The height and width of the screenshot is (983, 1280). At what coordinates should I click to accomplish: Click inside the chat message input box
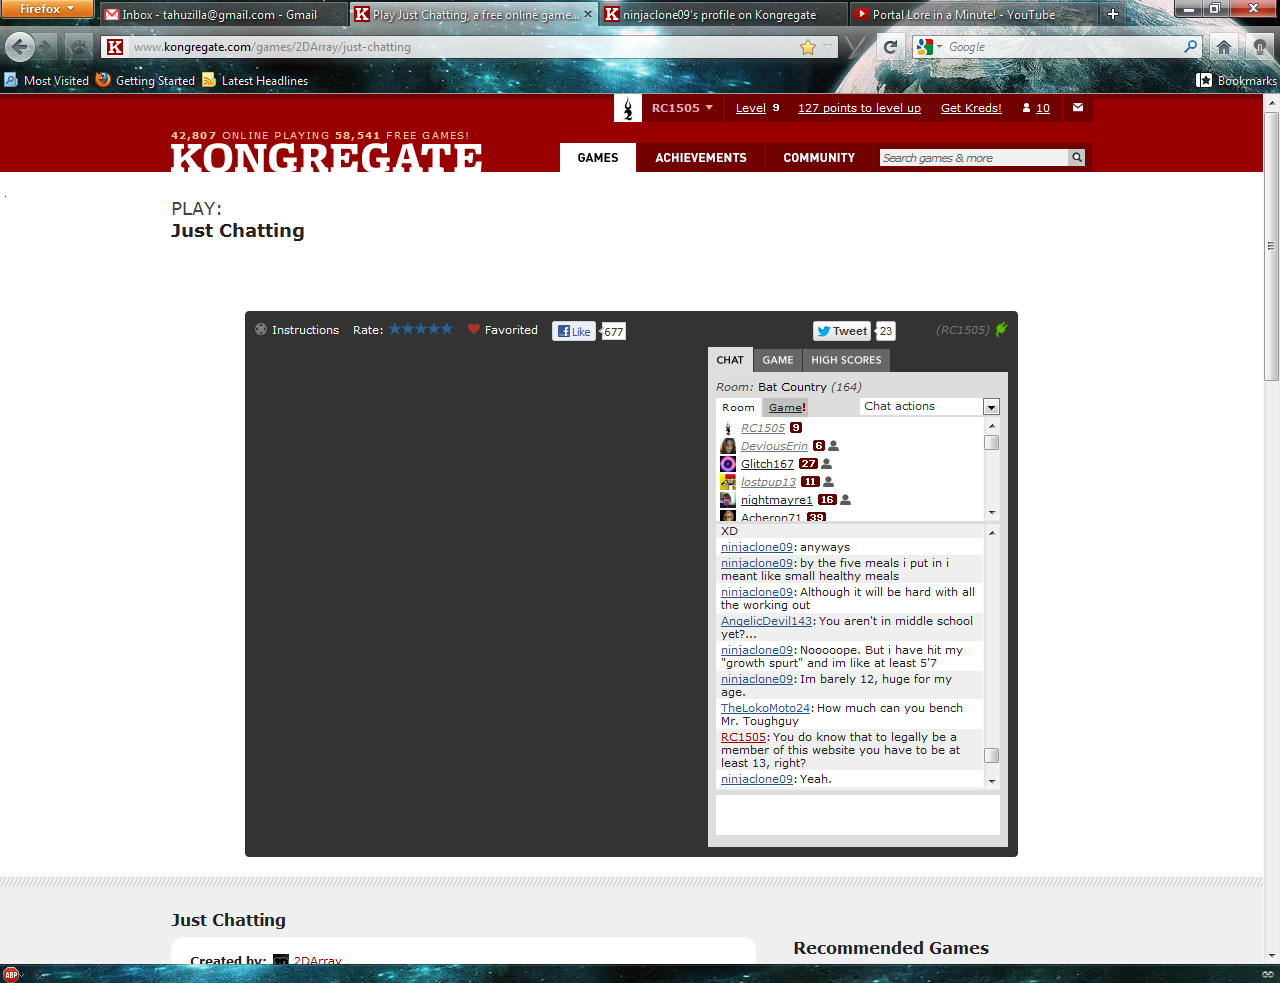857,815
